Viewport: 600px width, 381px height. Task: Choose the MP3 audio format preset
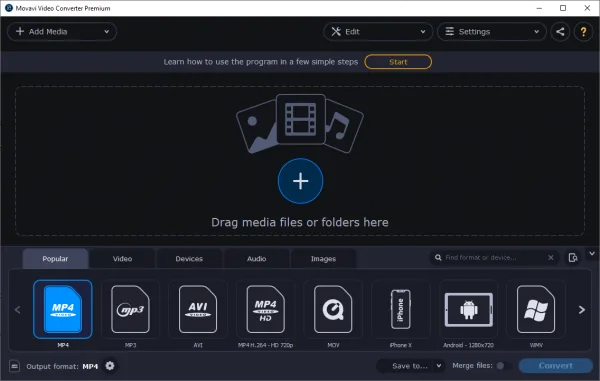(130, 309)
